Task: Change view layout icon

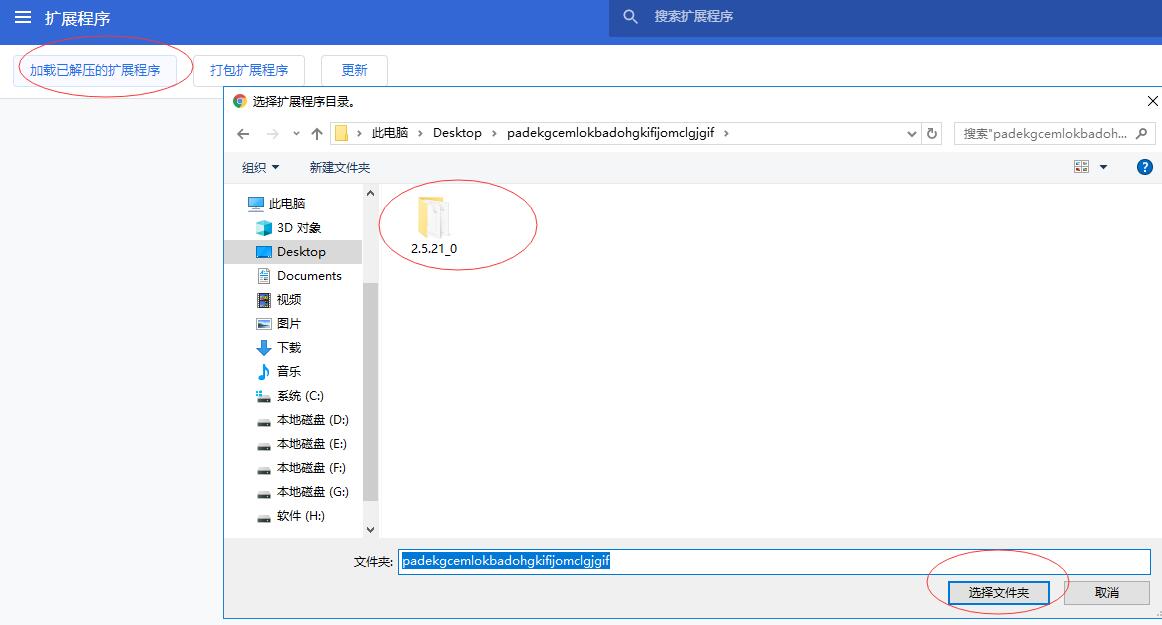Action: (1081, 167)
